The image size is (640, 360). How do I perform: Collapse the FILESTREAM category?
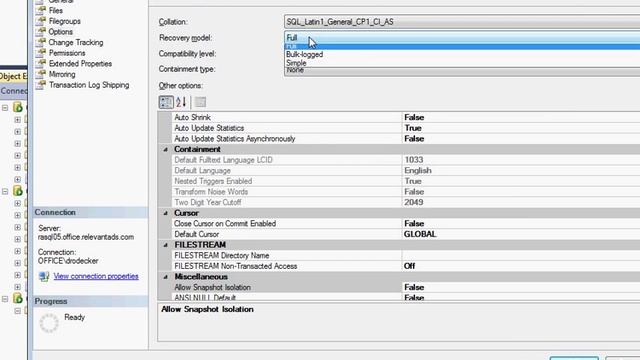pos(165,245)
